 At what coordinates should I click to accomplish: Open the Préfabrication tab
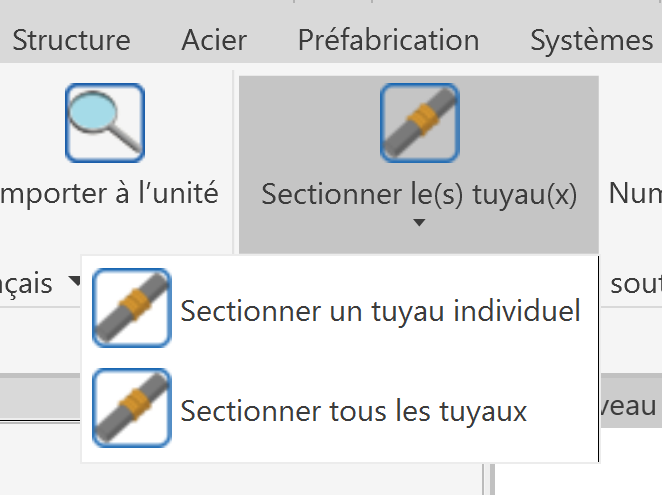(x=388, y=41)
